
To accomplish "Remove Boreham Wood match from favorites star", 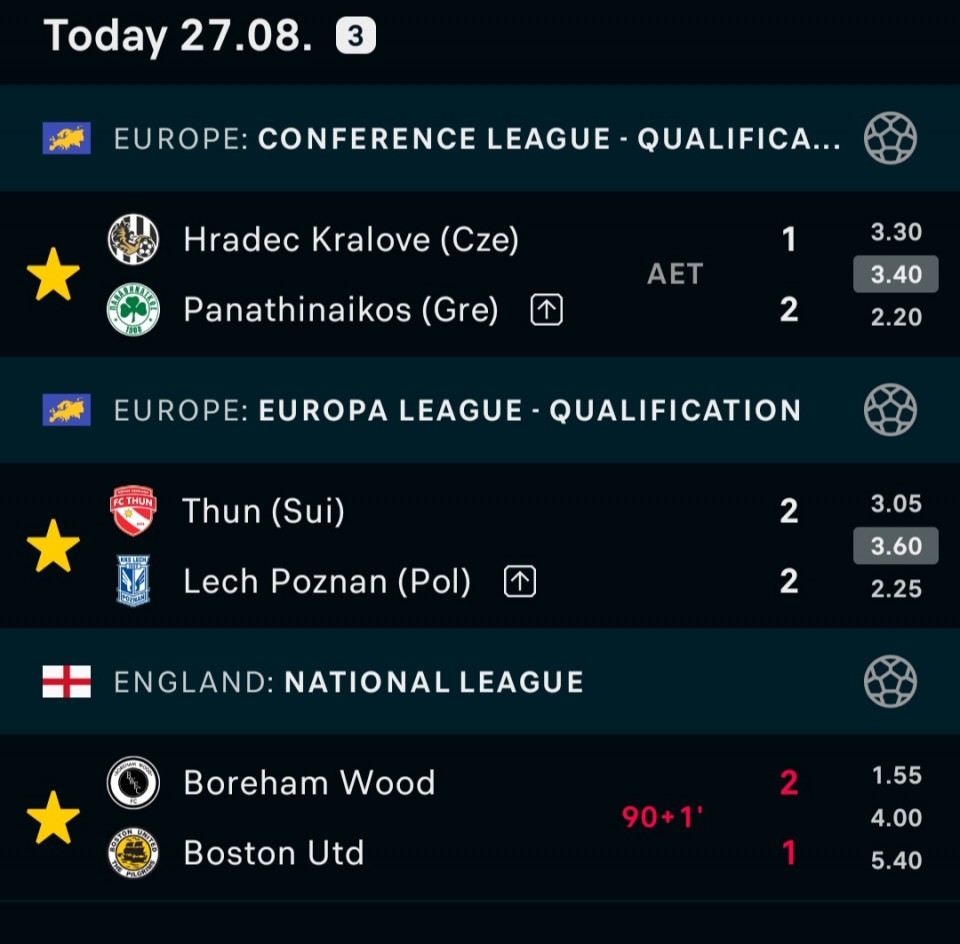I will point(53,817).
